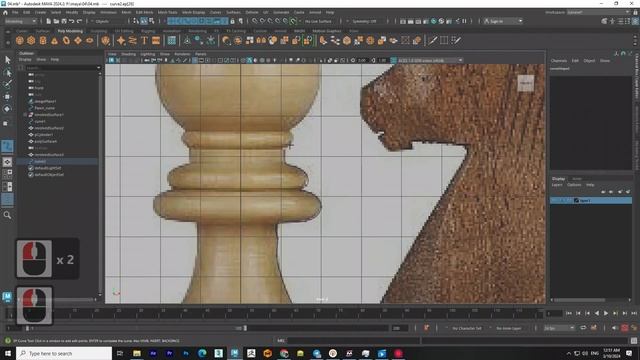Open the Symmetry Off dropdown
The image size is (640, 360).
(x=364, y=21)
